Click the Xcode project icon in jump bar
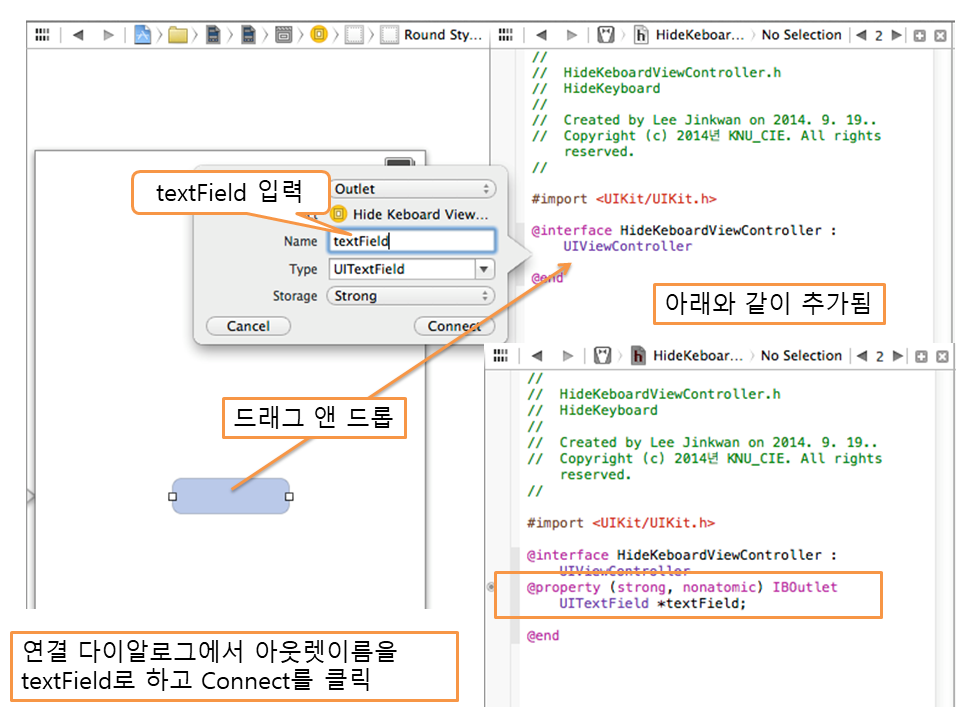Image resolution: width=960 pixels, height=720 pixels. 143,35
